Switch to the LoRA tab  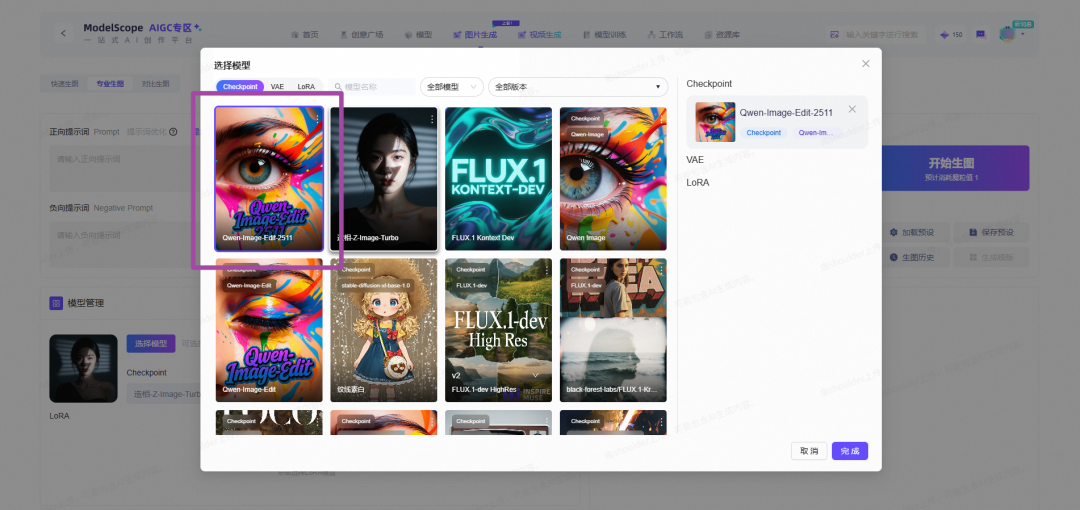point(306,87)
